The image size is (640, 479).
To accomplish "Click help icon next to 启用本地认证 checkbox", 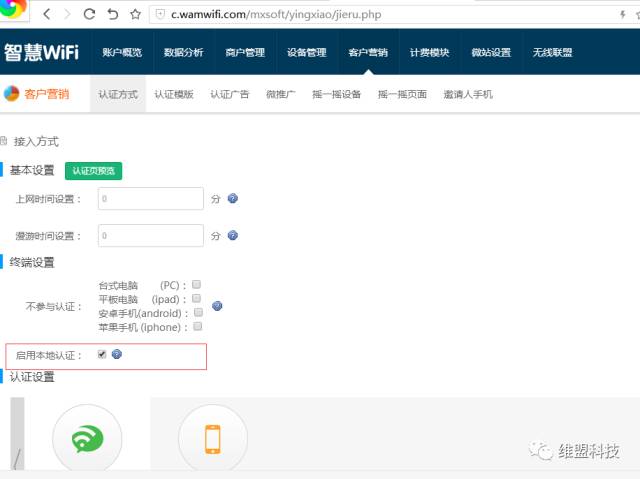I will pos(117,354).
